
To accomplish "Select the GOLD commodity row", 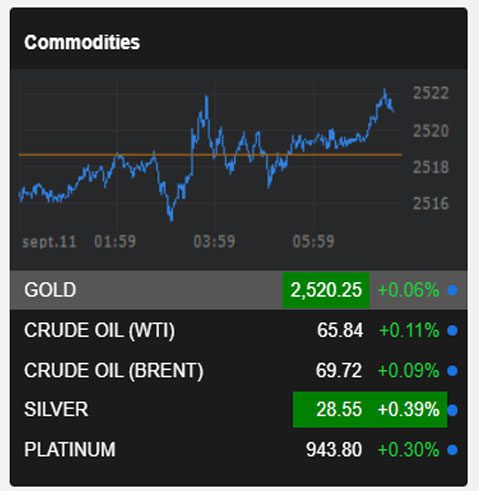I will pos(239,290).
